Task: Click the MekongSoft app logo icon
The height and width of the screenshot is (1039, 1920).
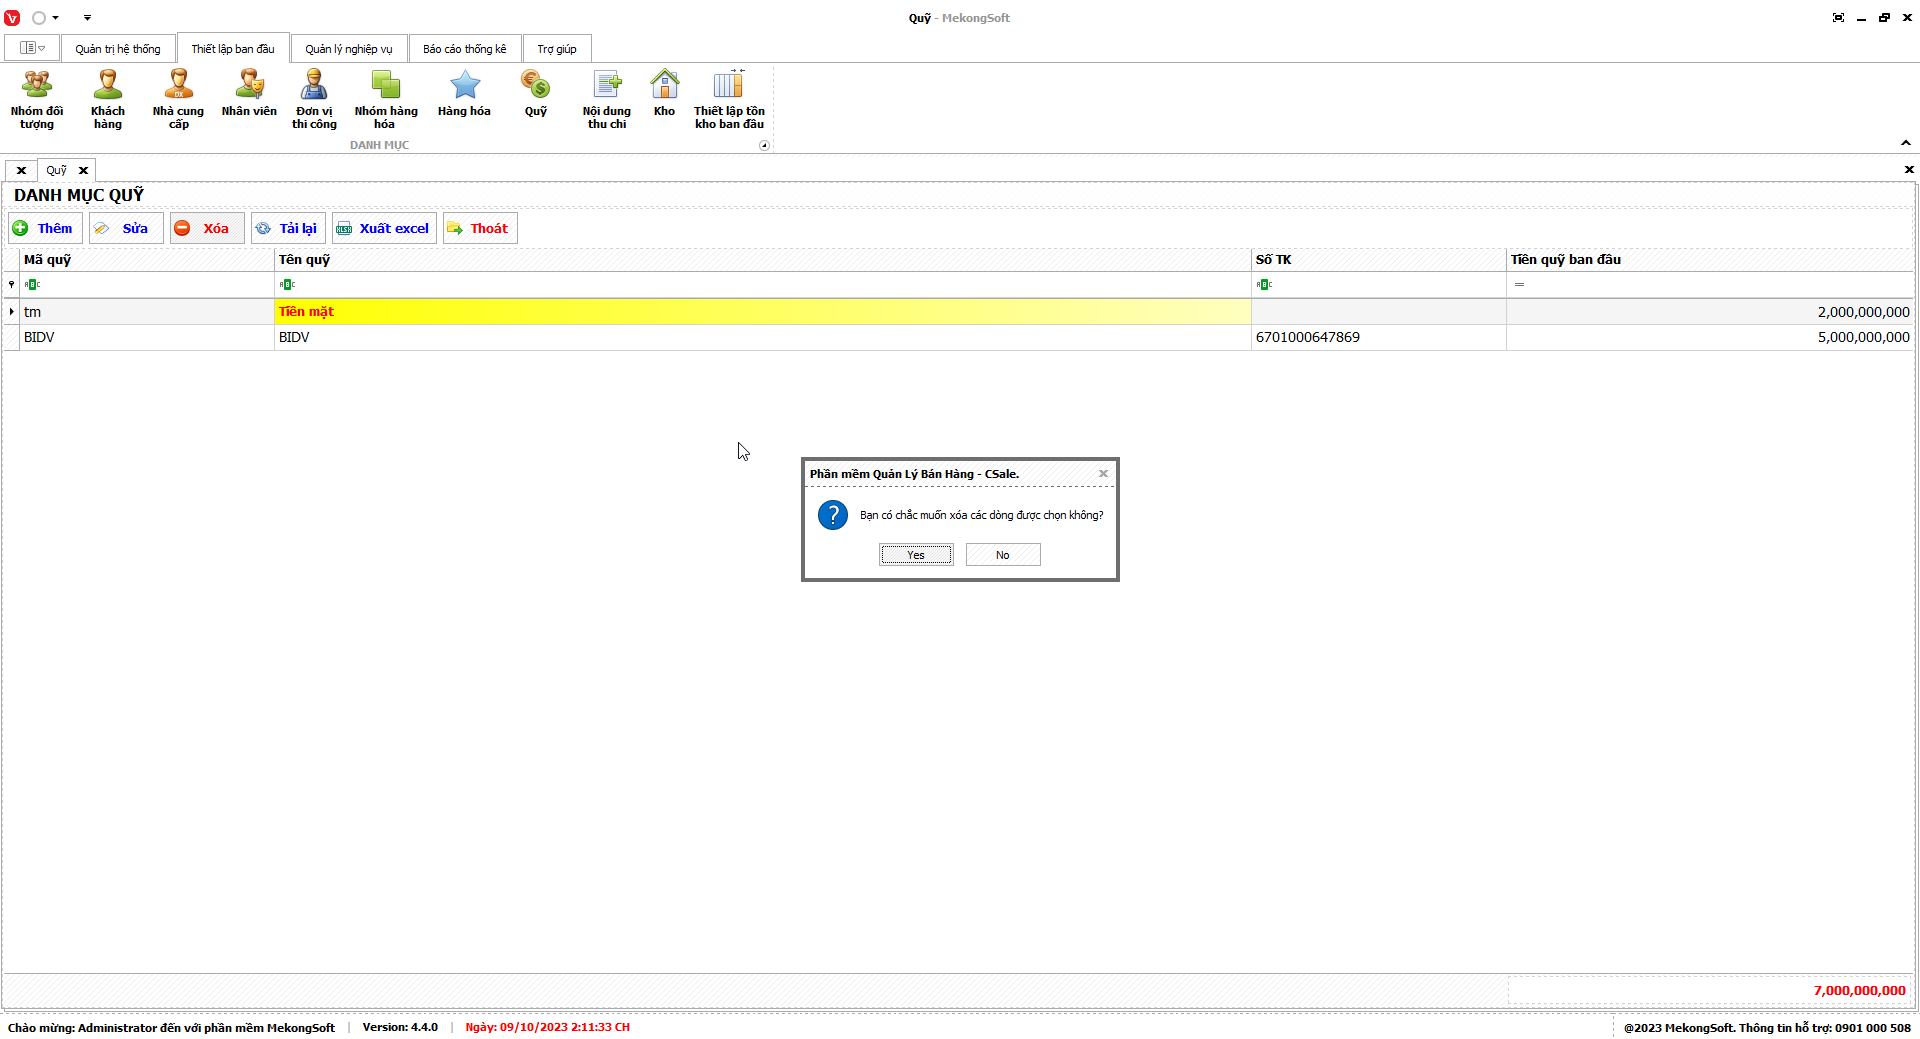Action: (12, 18)
